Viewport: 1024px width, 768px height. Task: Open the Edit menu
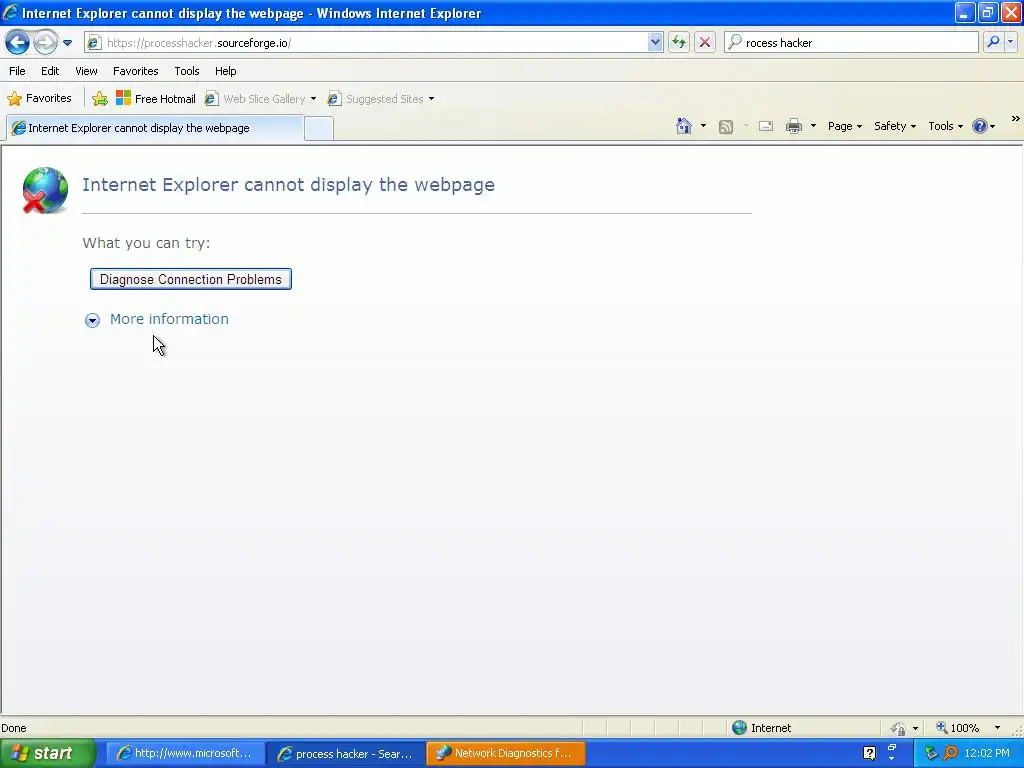point(50,71)
